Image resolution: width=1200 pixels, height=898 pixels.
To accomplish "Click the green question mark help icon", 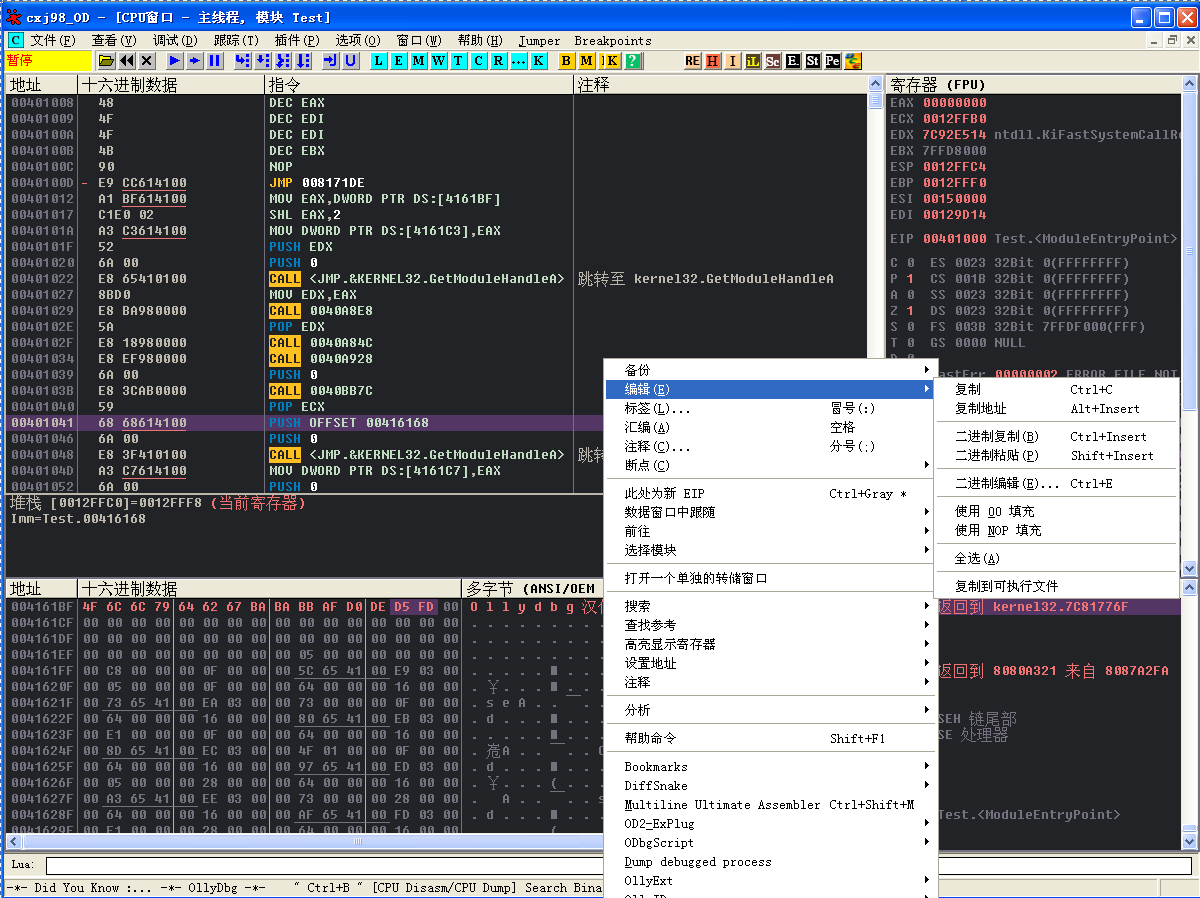I will (x=633, y=61).
